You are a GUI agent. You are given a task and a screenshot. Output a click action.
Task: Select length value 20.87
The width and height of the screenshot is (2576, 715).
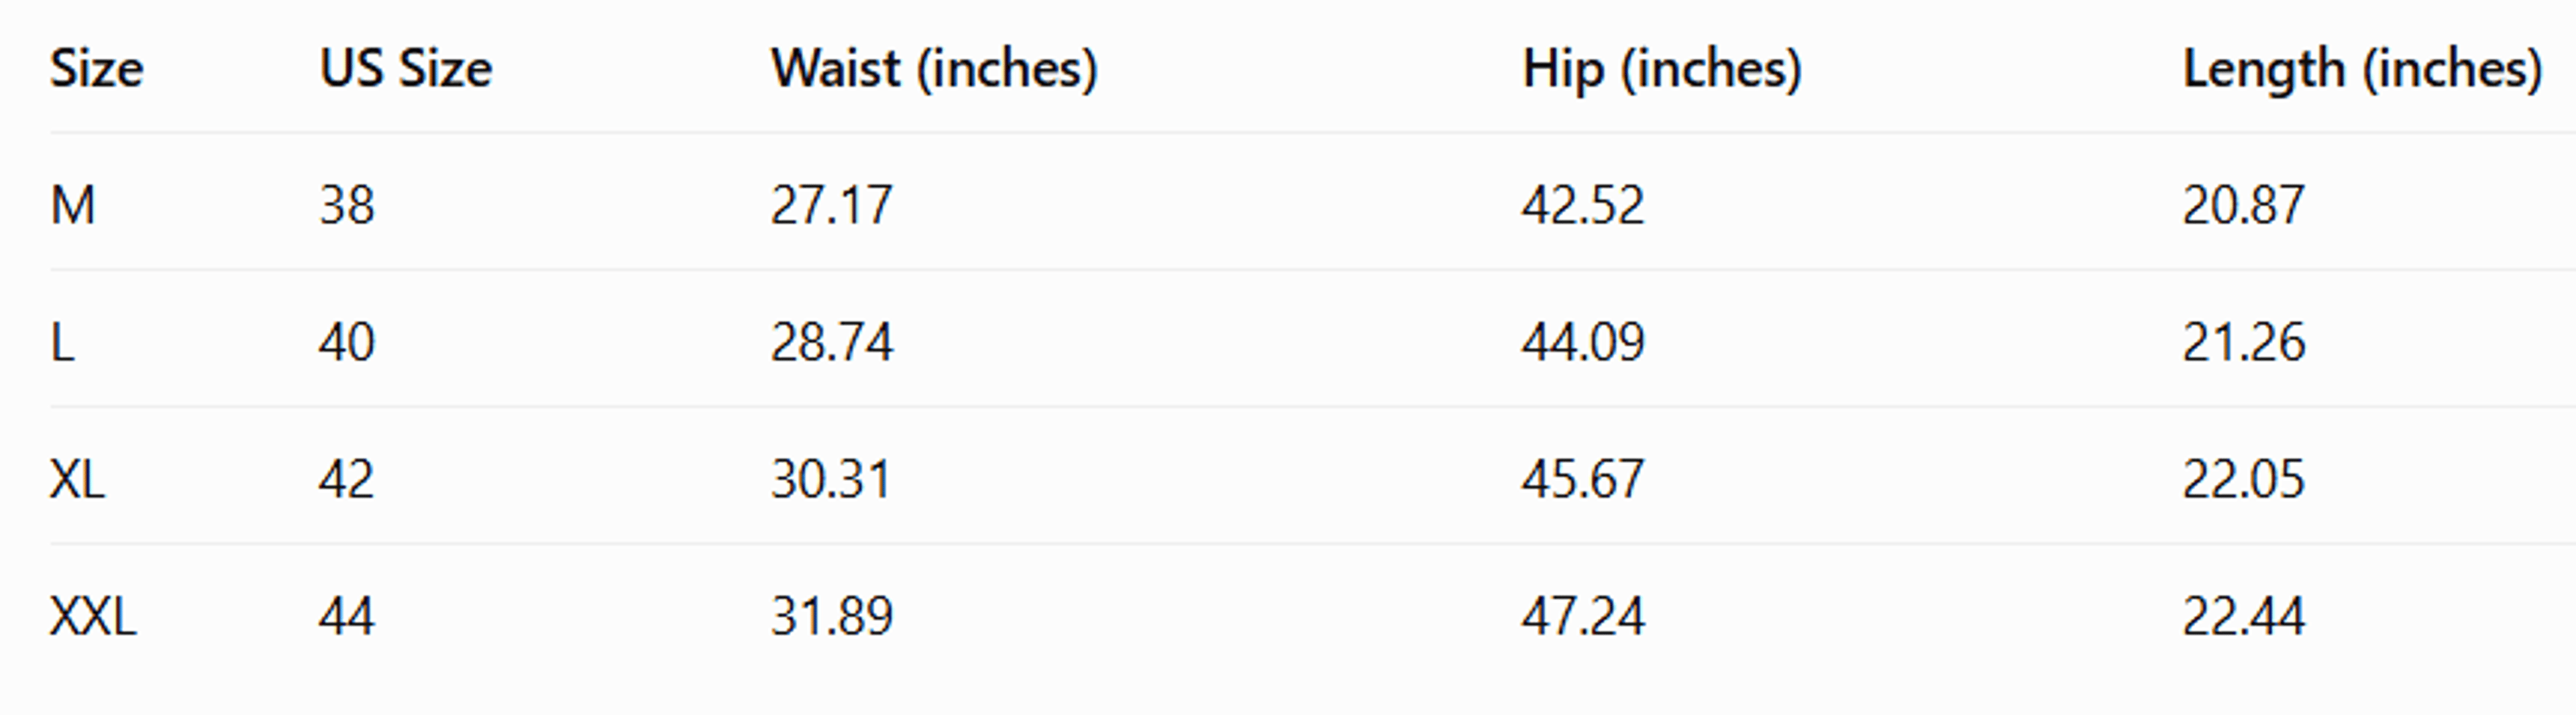coord(2243,206)
